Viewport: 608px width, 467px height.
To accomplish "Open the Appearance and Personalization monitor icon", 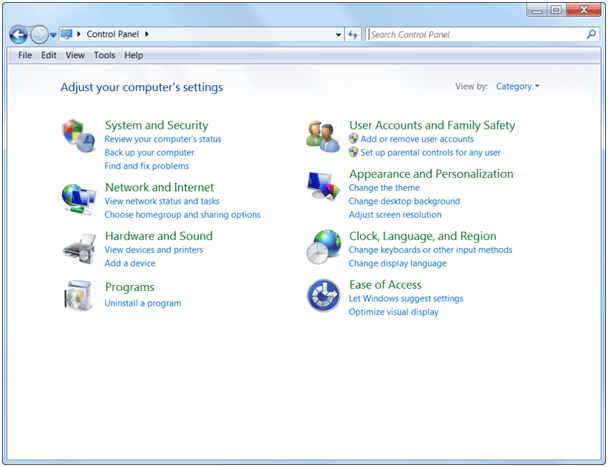I will click(x=323, y=185).
